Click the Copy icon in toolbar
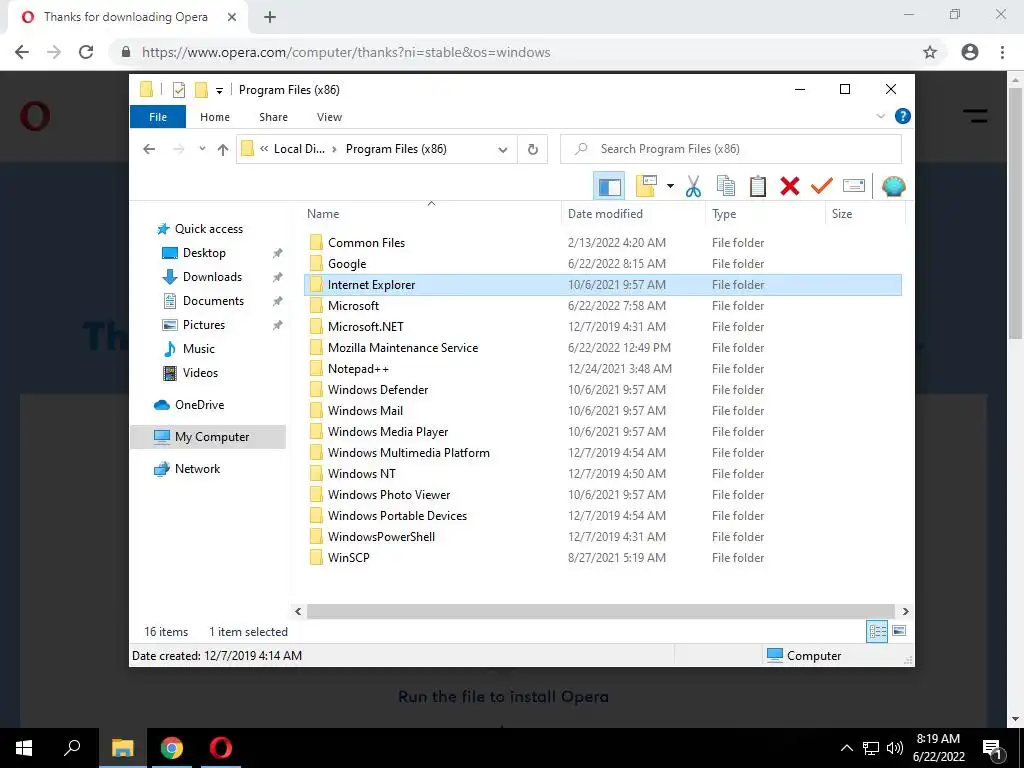 click(x=726, y=186)
